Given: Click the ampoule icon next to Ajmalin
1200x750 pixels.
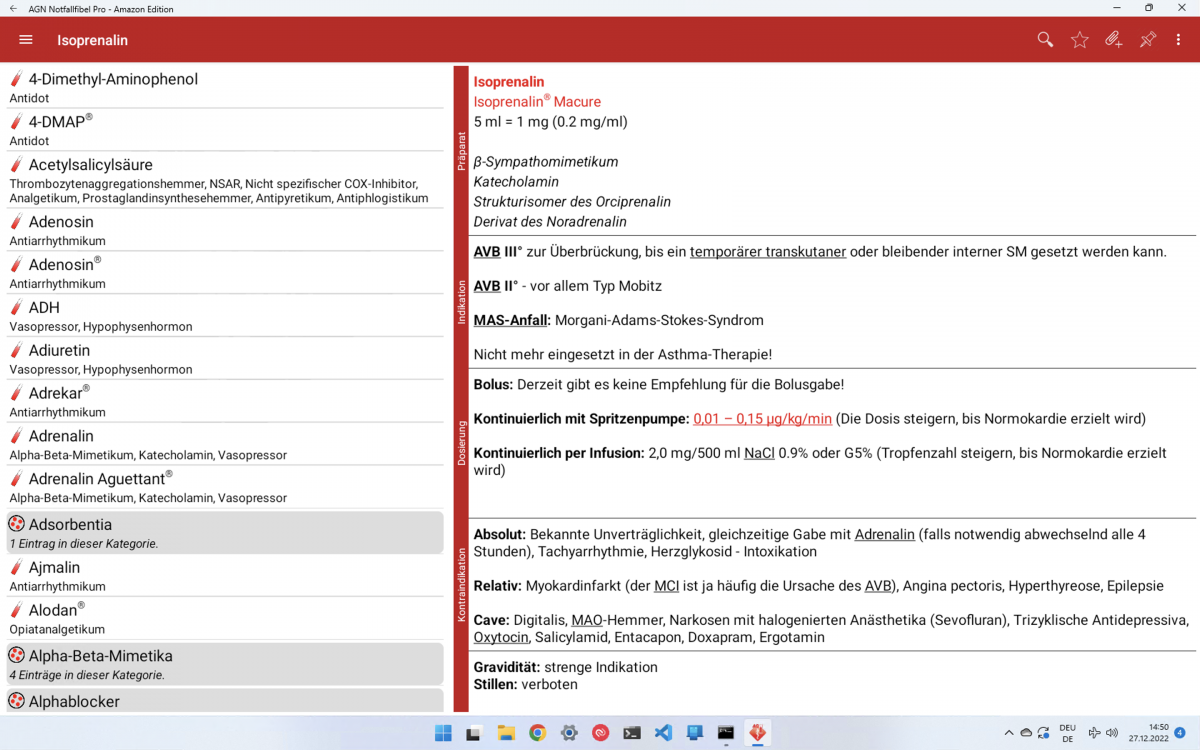Looking at the screenshot, I should [x=17, y=568].
